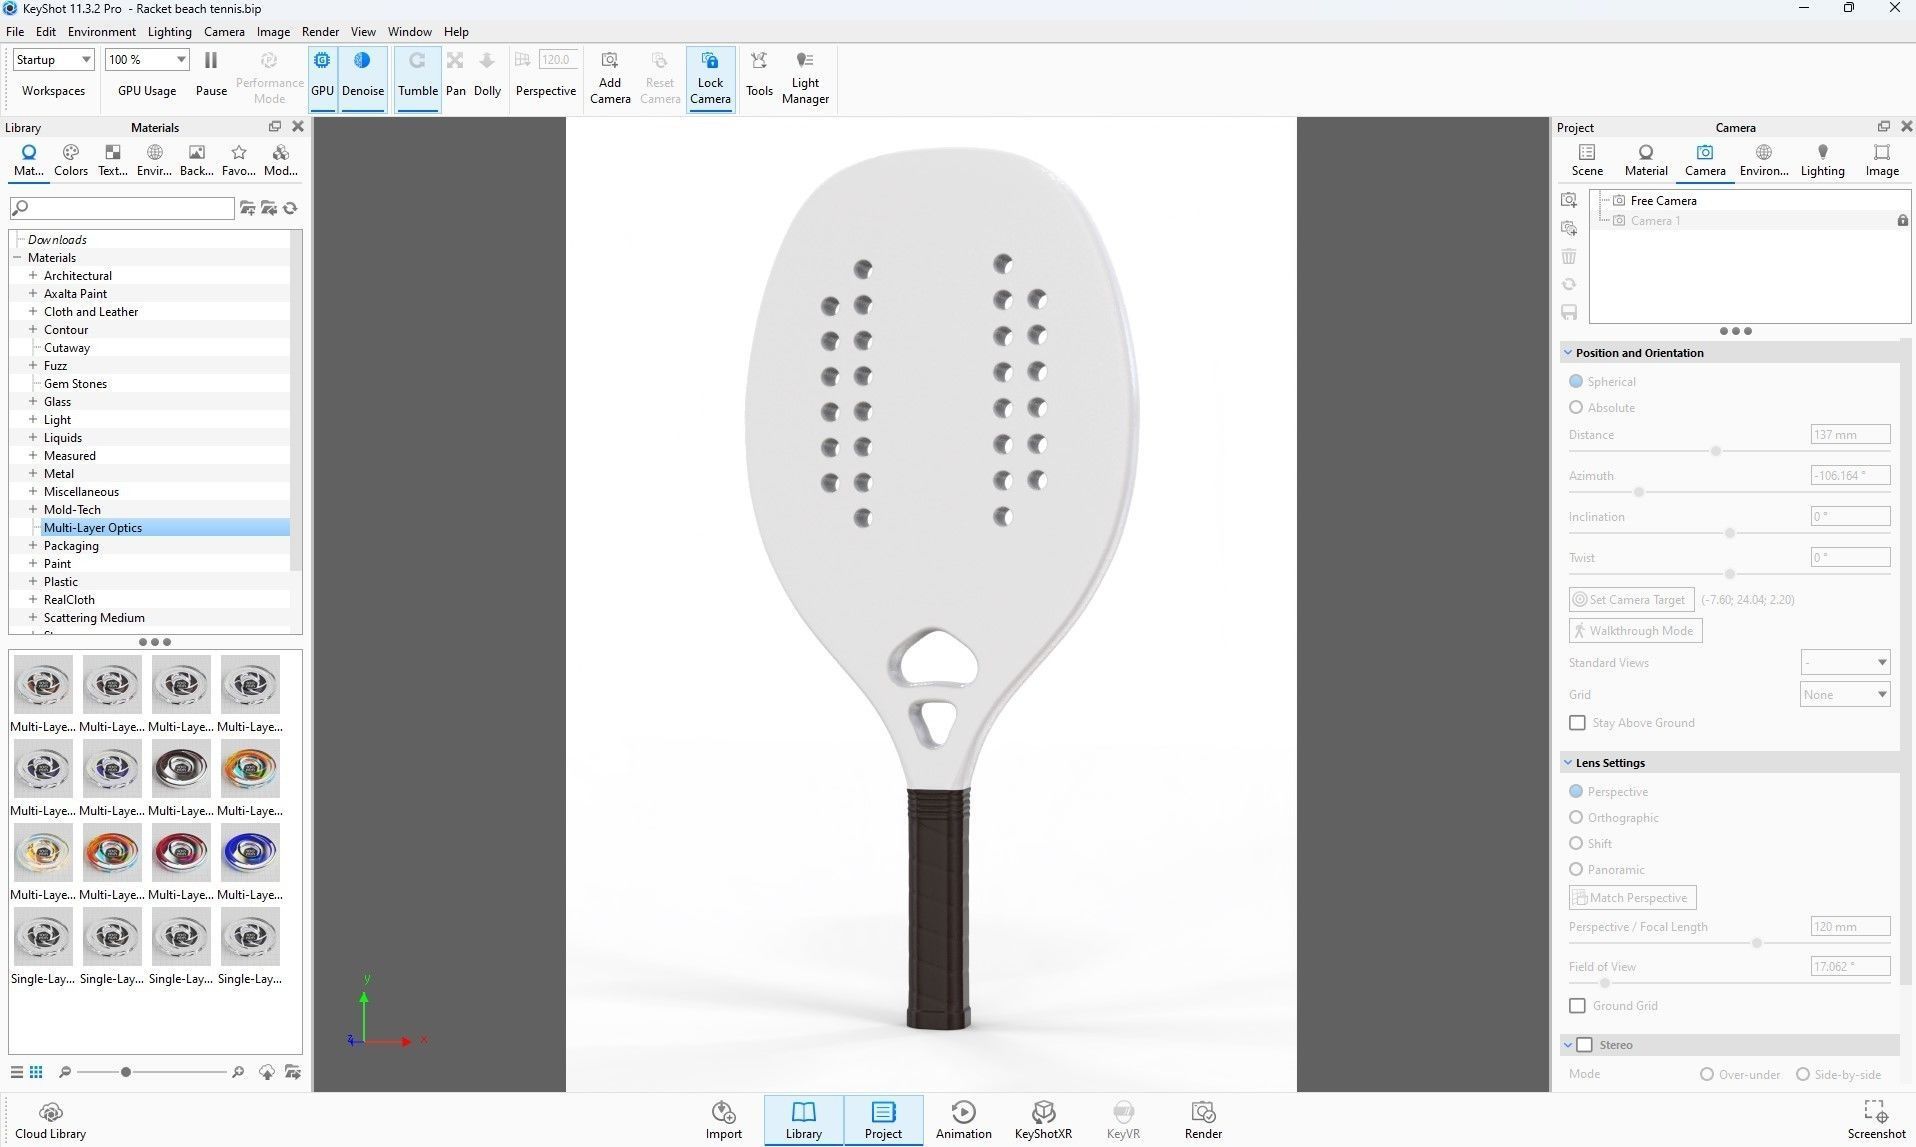
Task: Open the GPU Usage percentage dropdown
Action: (147, 60)
